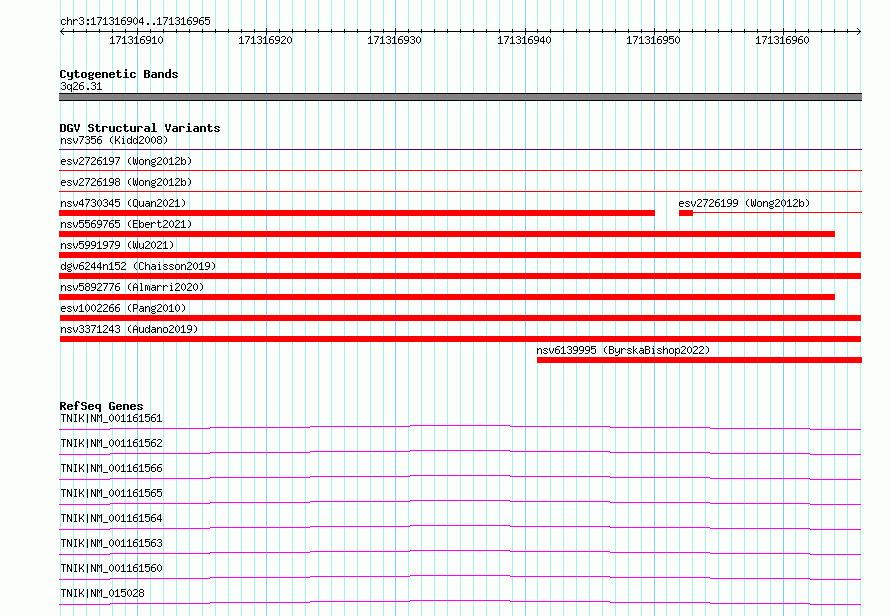Select the RefSeq Genes track title

tap(101, 406)
